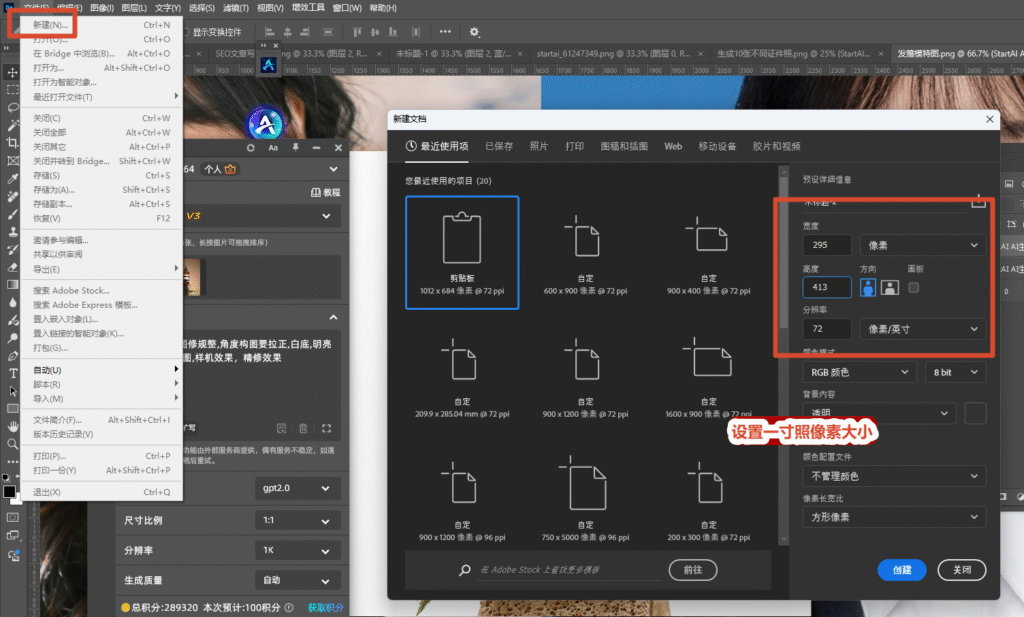Select the Spot Healing Brush tool

[12, 196]
